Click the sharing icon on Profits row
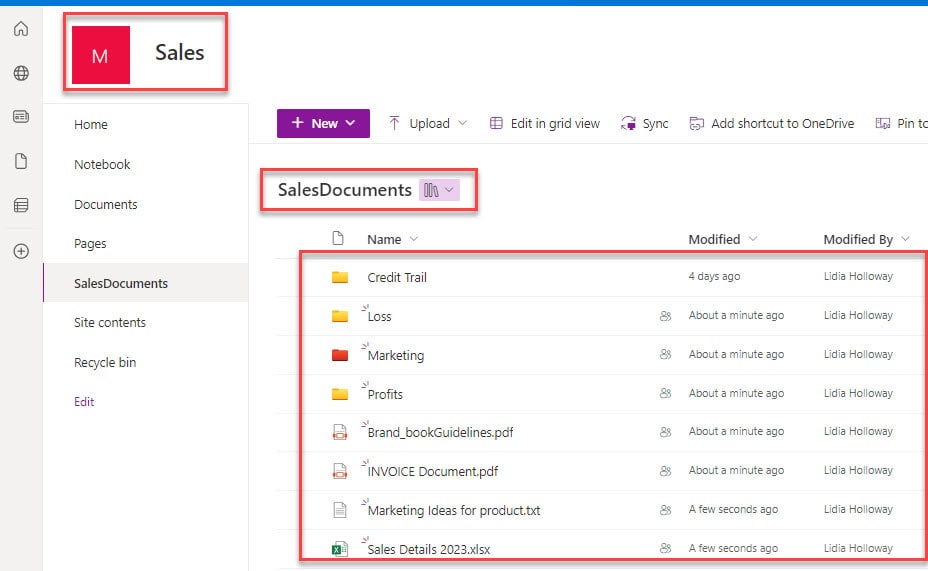928x571 pixels. click(x=665, y=393)
